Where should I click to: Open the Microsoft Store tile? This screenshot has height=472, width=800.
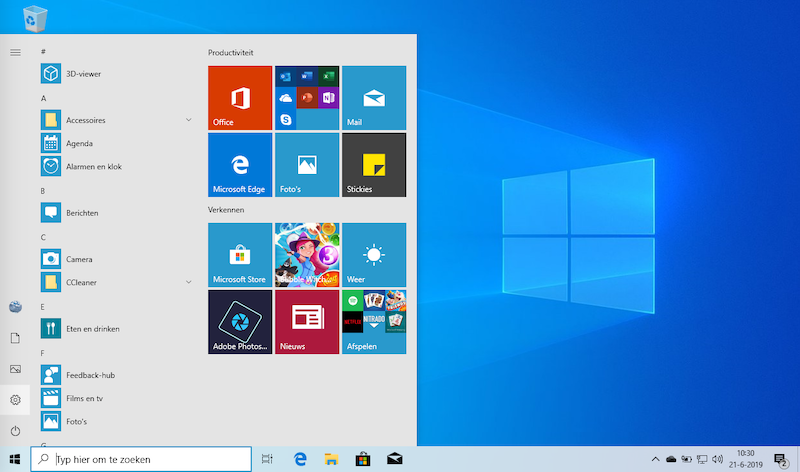239,255
